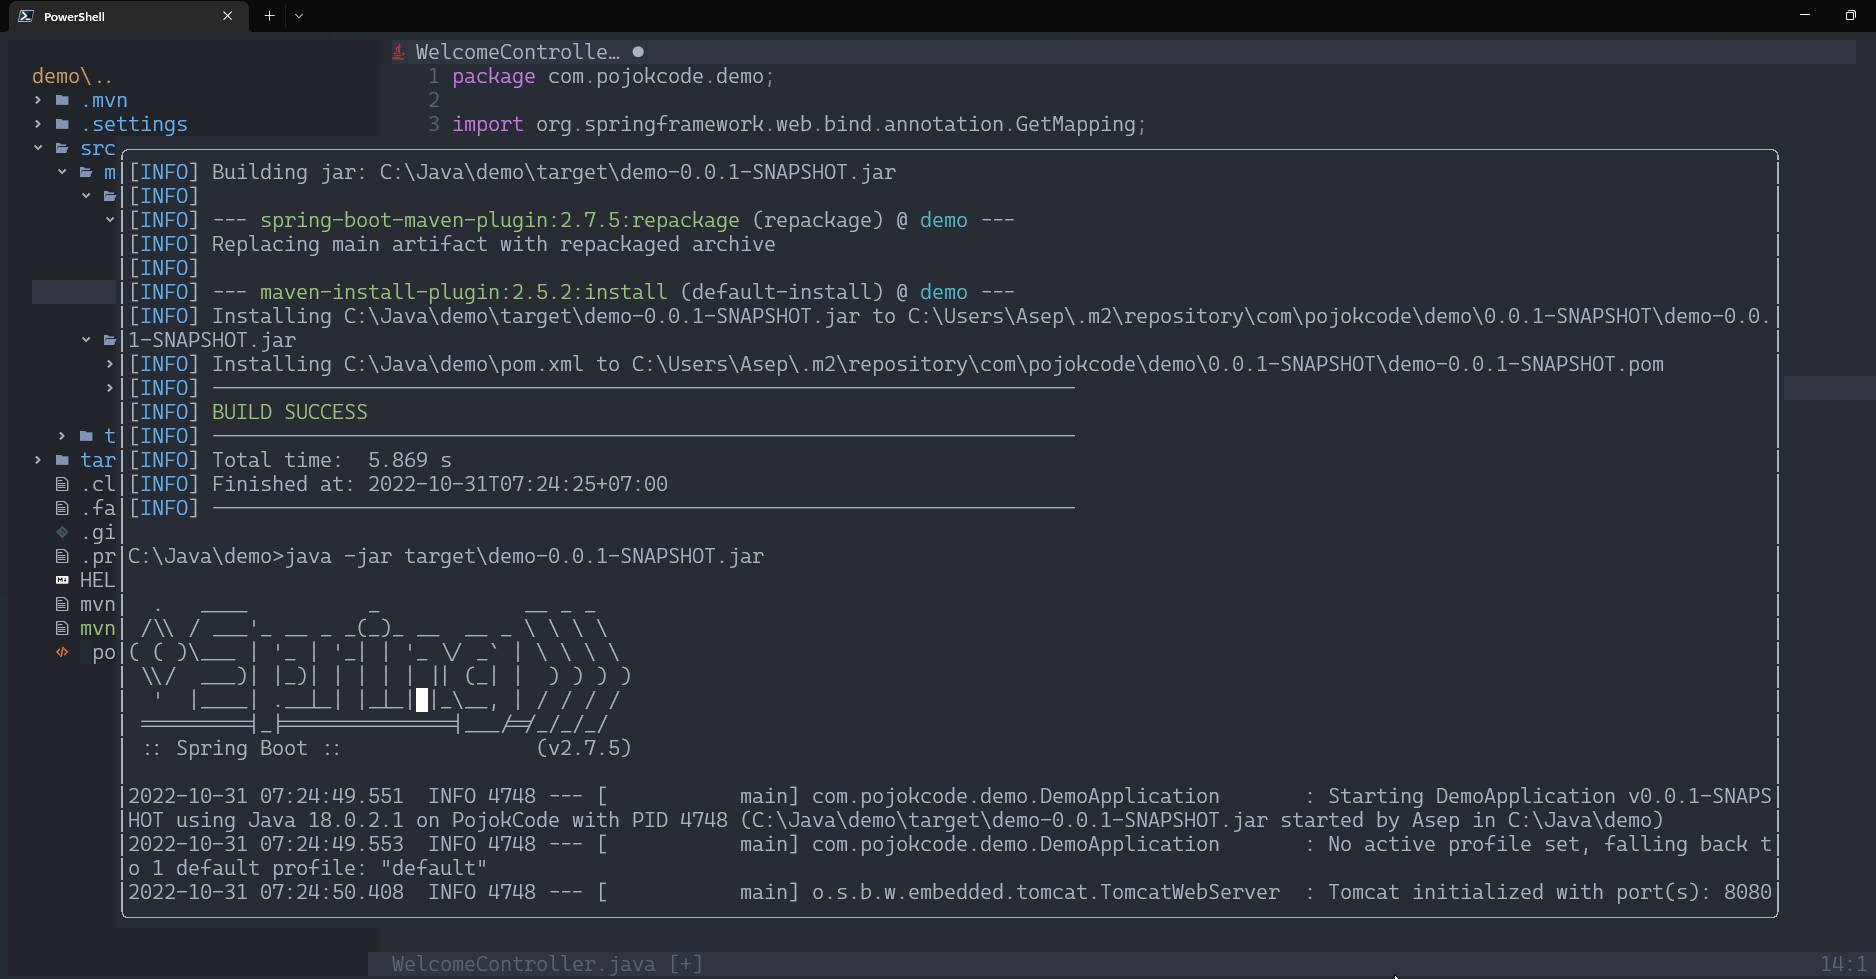
Task: Click the .pr file icon
Action: coord(62,556)
